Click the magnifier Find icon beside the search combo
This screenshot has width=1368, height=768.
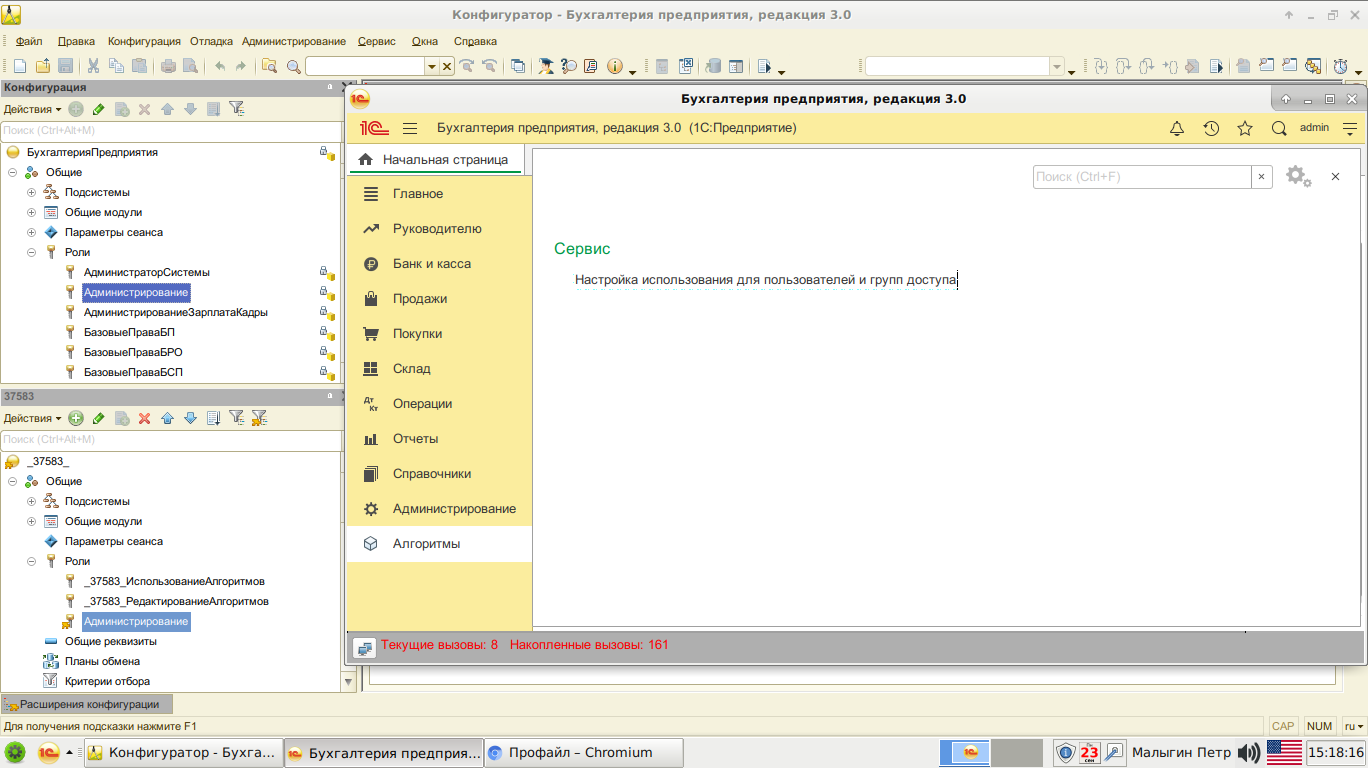tap(294, 66)
